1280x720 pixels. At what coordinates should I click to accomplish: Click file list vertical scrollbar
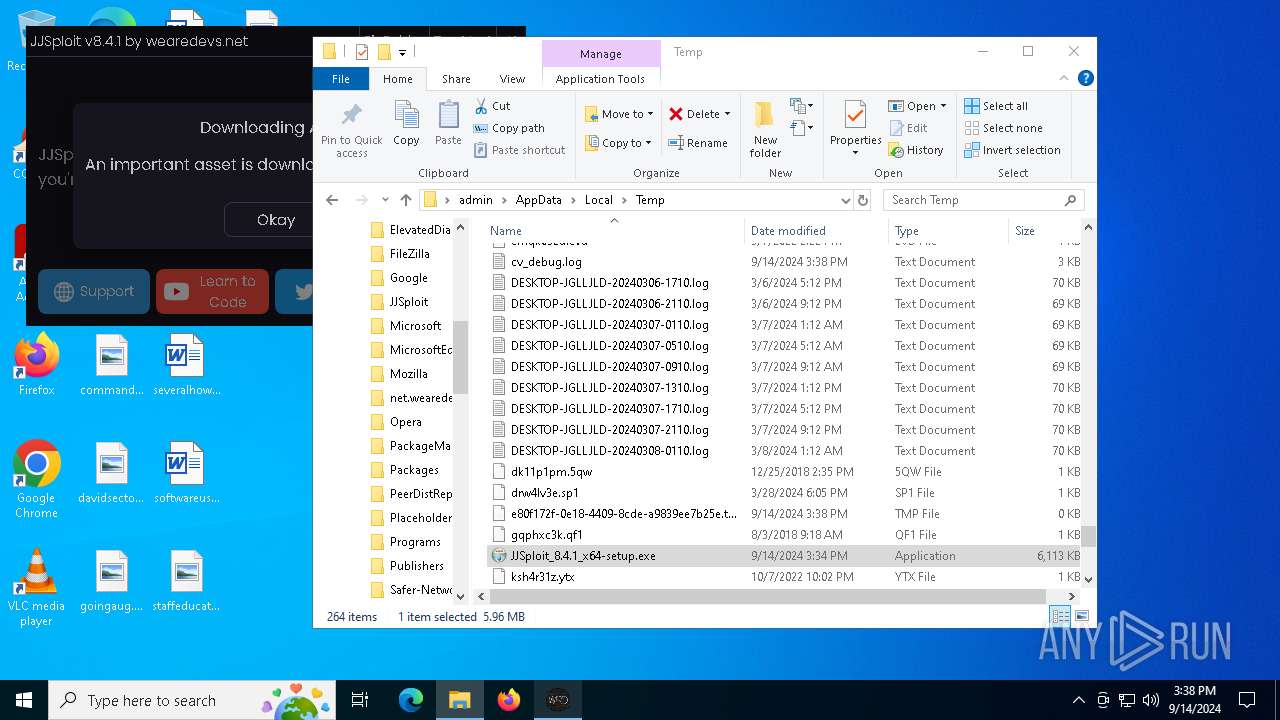click(1088, 537)
